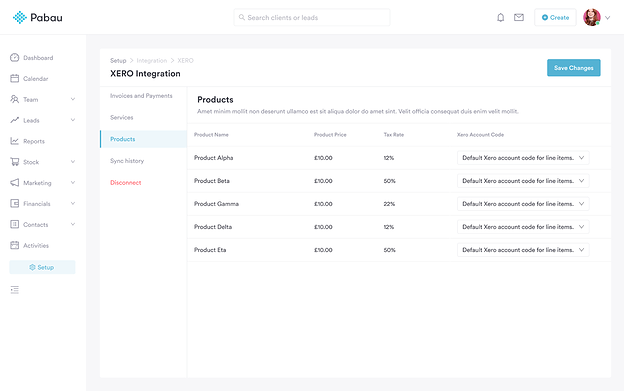
Task: Open Activities from the sidebar icon
Action: tap(15, 245)
